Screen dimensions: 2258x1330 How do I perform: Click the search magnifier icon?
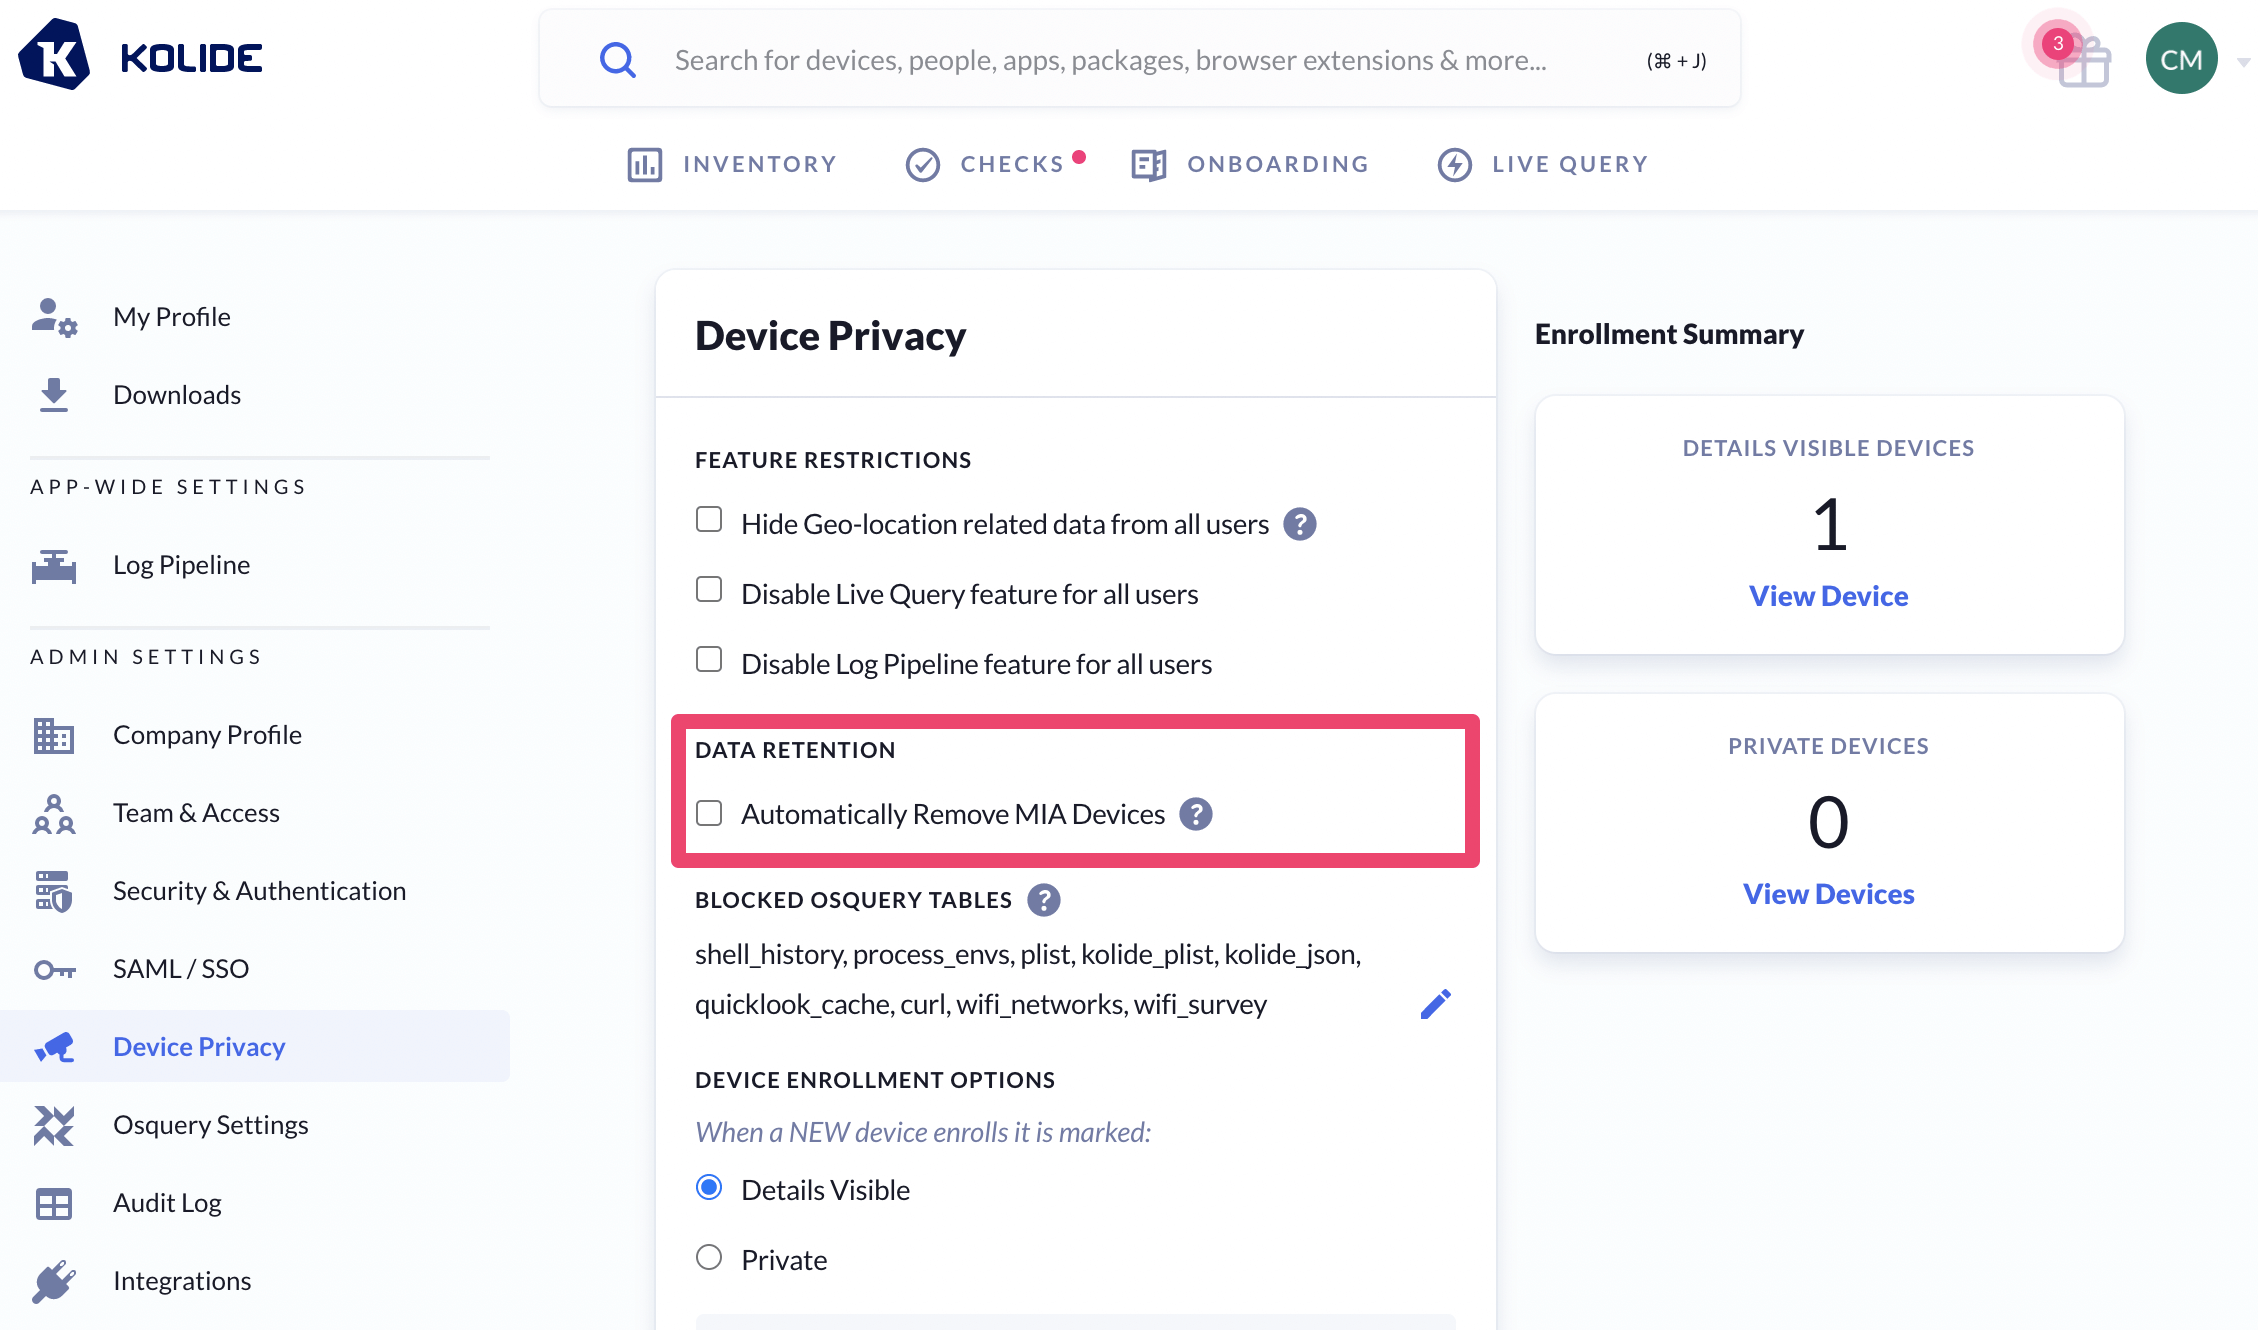(x=617, y=60)
